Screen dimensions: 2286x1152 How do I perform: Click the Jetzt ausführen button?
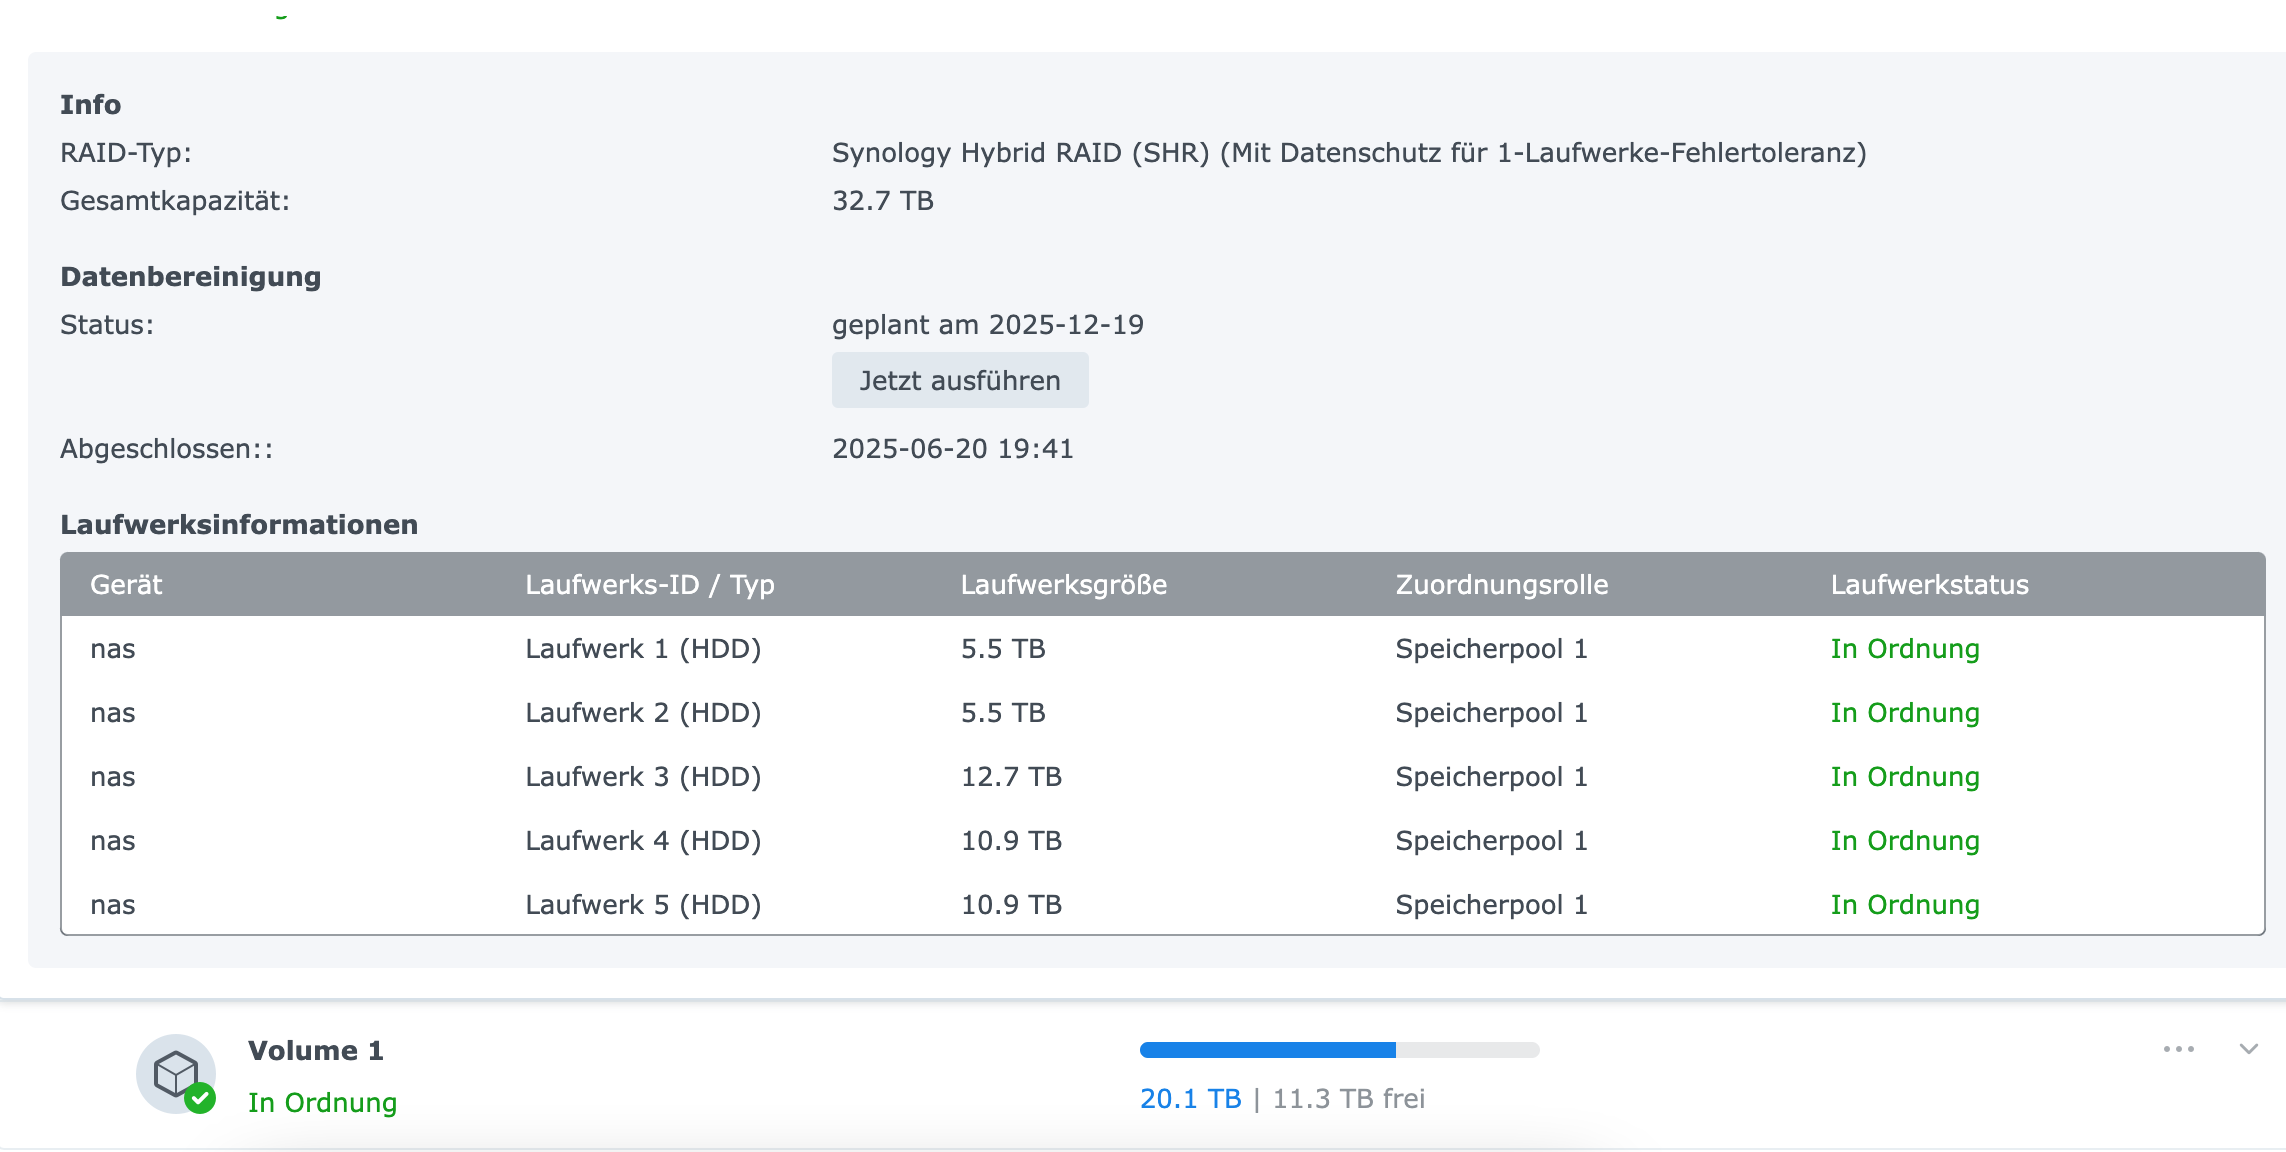959,380
